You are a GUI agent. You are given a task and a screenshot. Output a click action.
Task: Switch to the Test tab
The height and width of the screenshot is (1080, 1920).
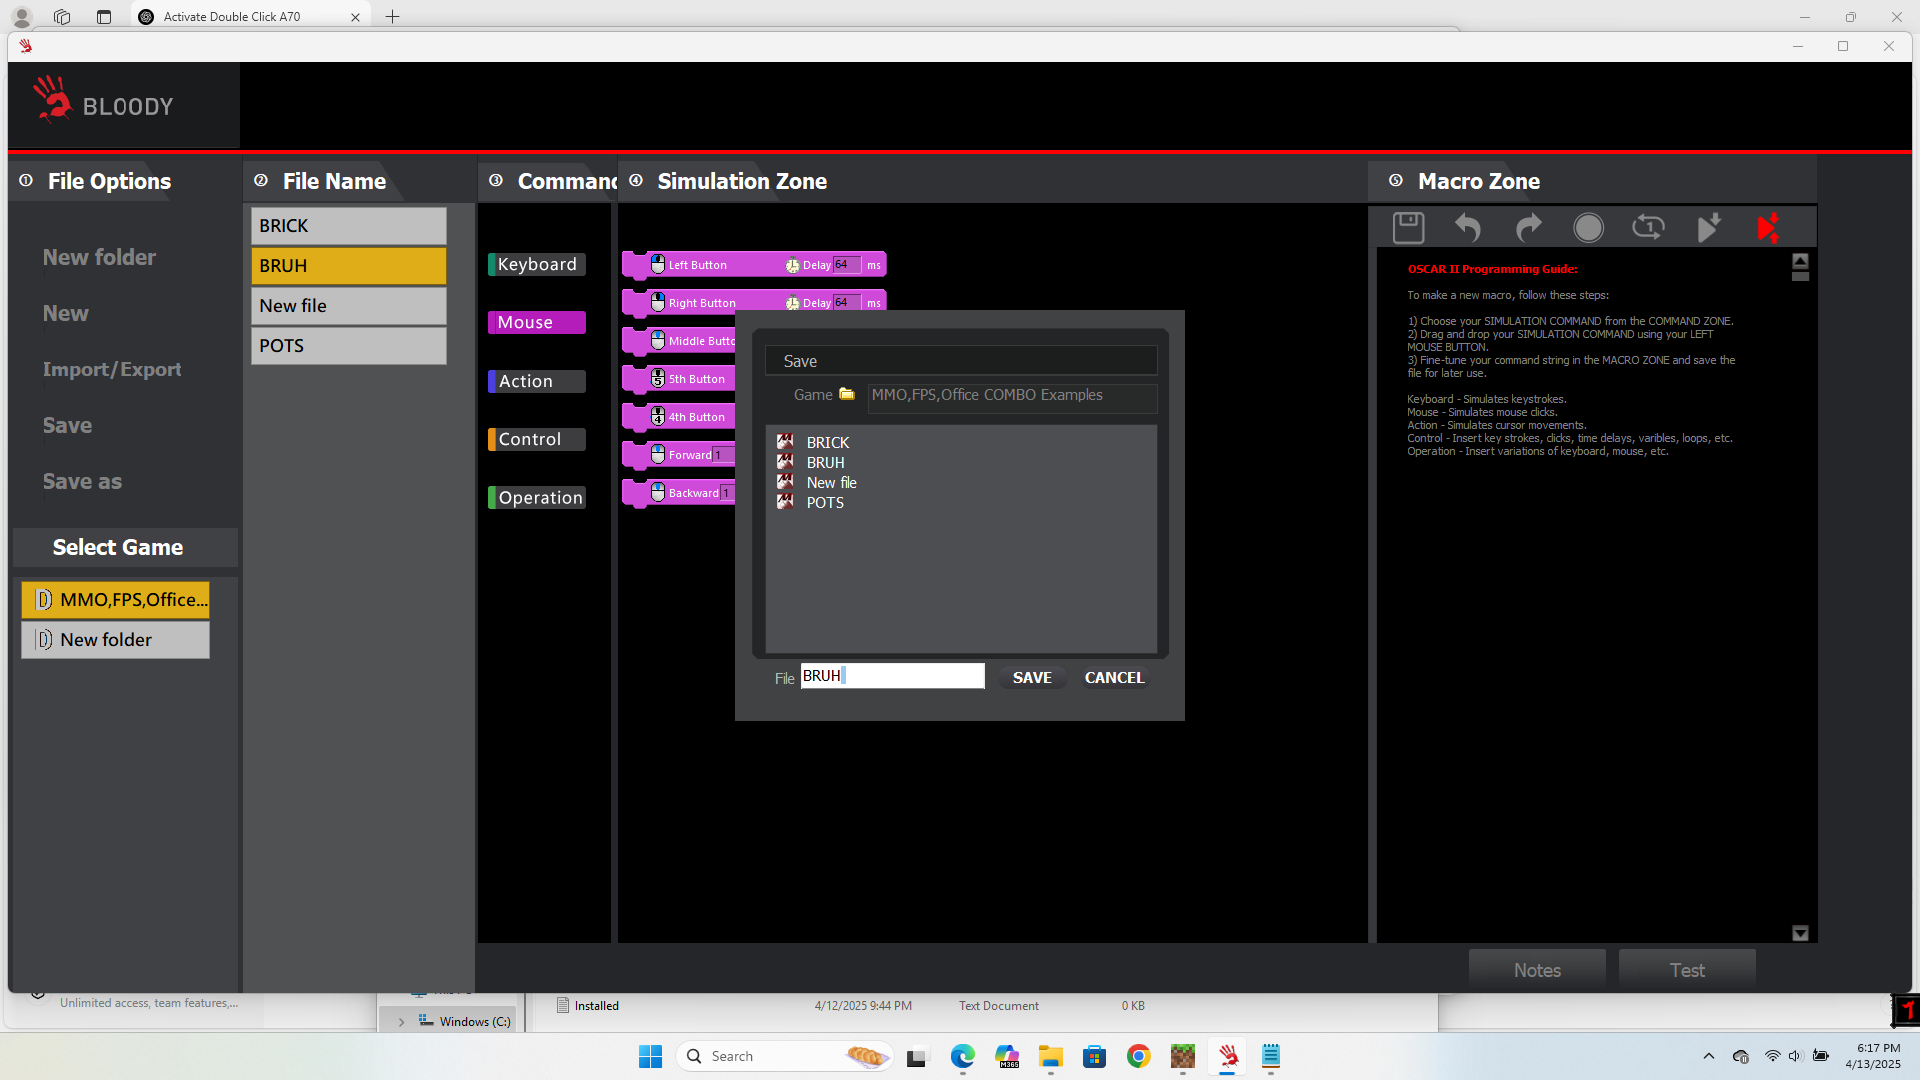click(1687, 970)
